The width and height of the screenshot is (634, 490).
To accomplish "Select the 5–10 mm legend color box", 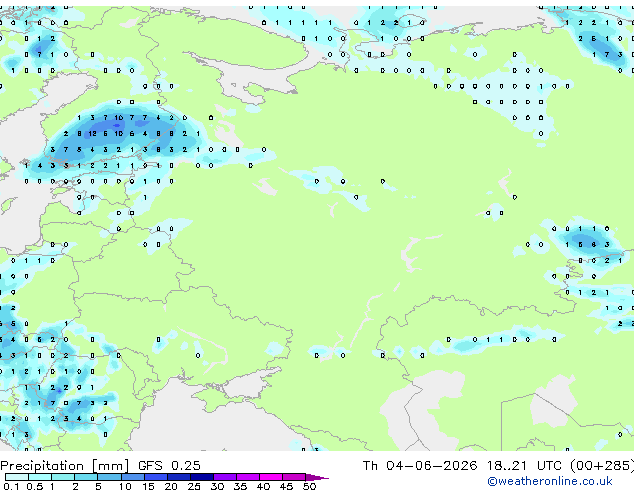I will pos(109,477).
